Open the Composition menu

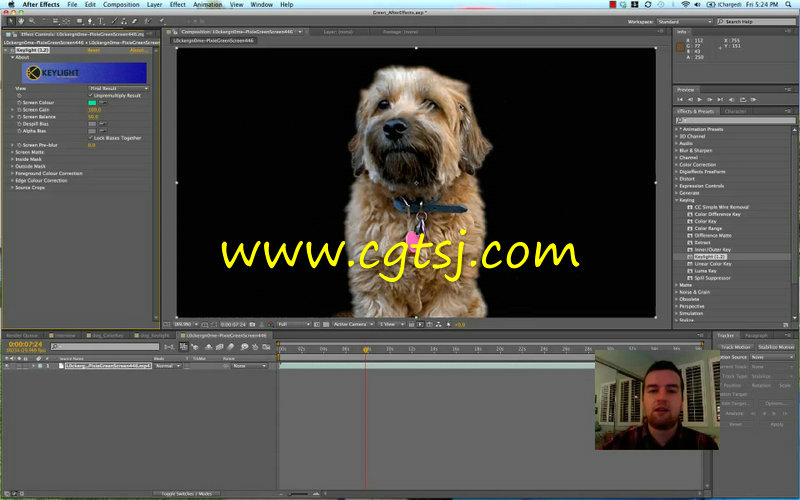pyautogui.click(x=121, y=5)
